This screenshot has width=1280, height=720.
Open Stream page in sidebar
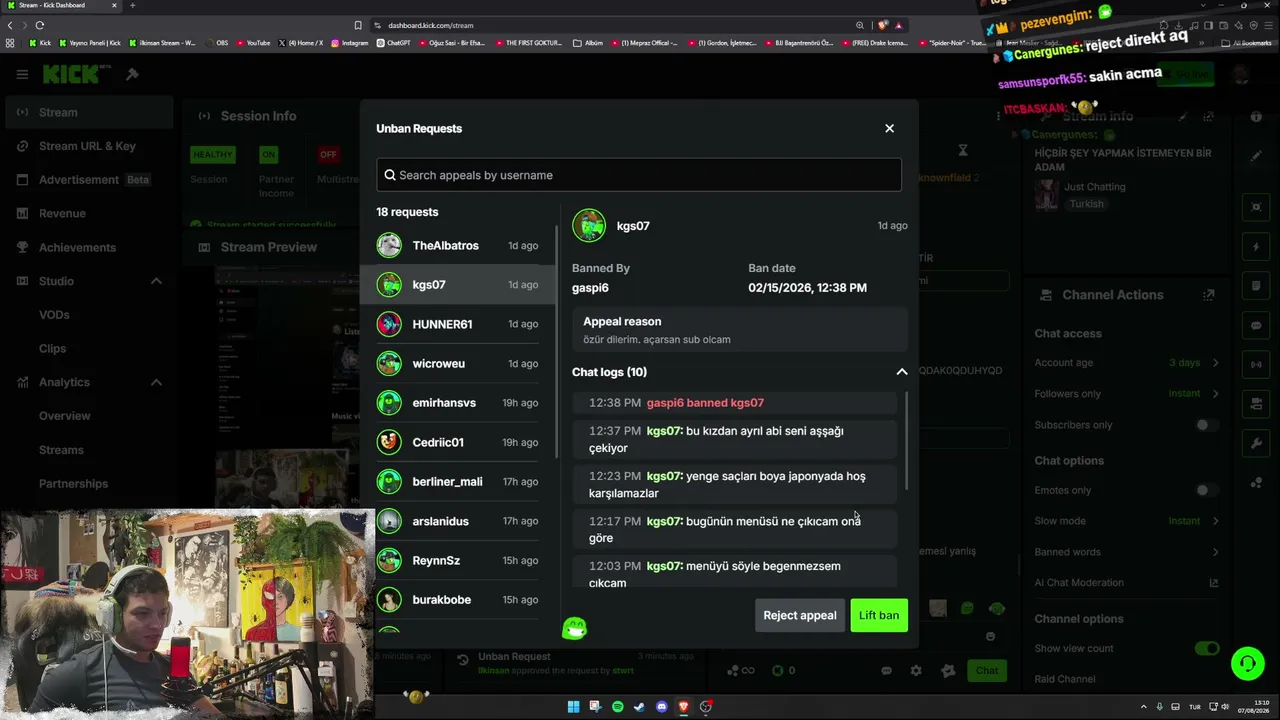(x=88, y=112)
